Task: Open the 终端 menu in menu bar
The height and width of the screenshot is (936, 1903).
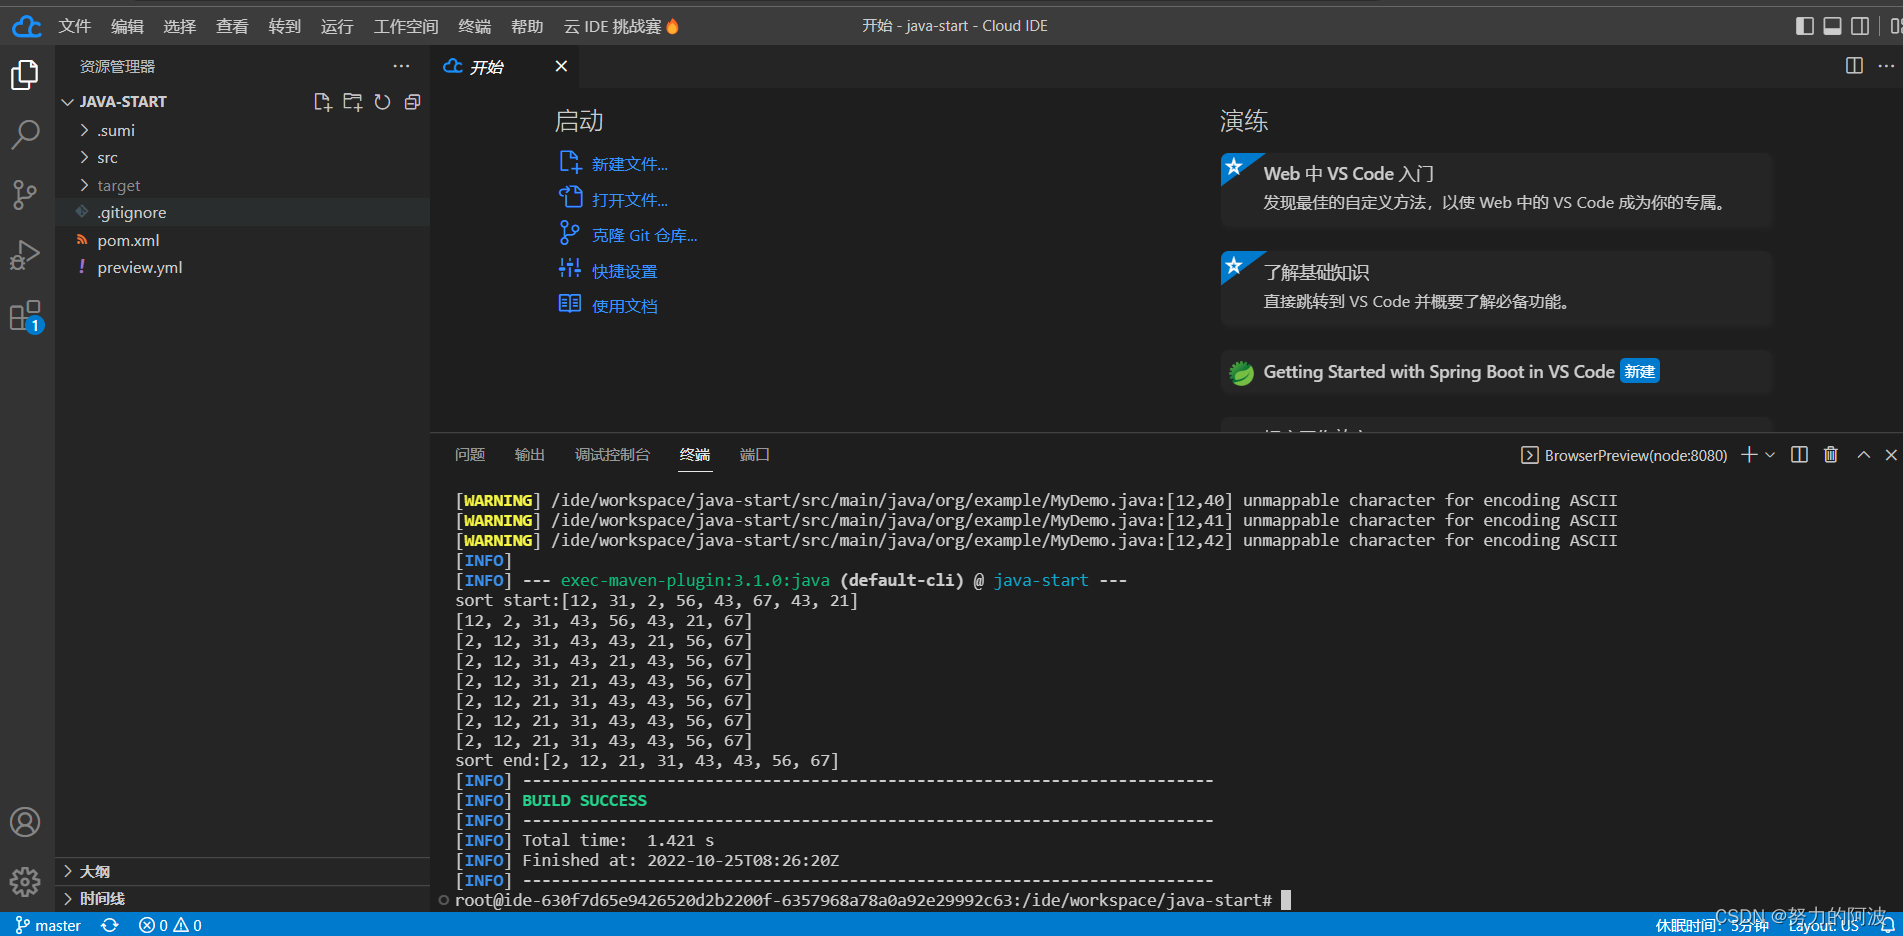Action: coord(474,26)
